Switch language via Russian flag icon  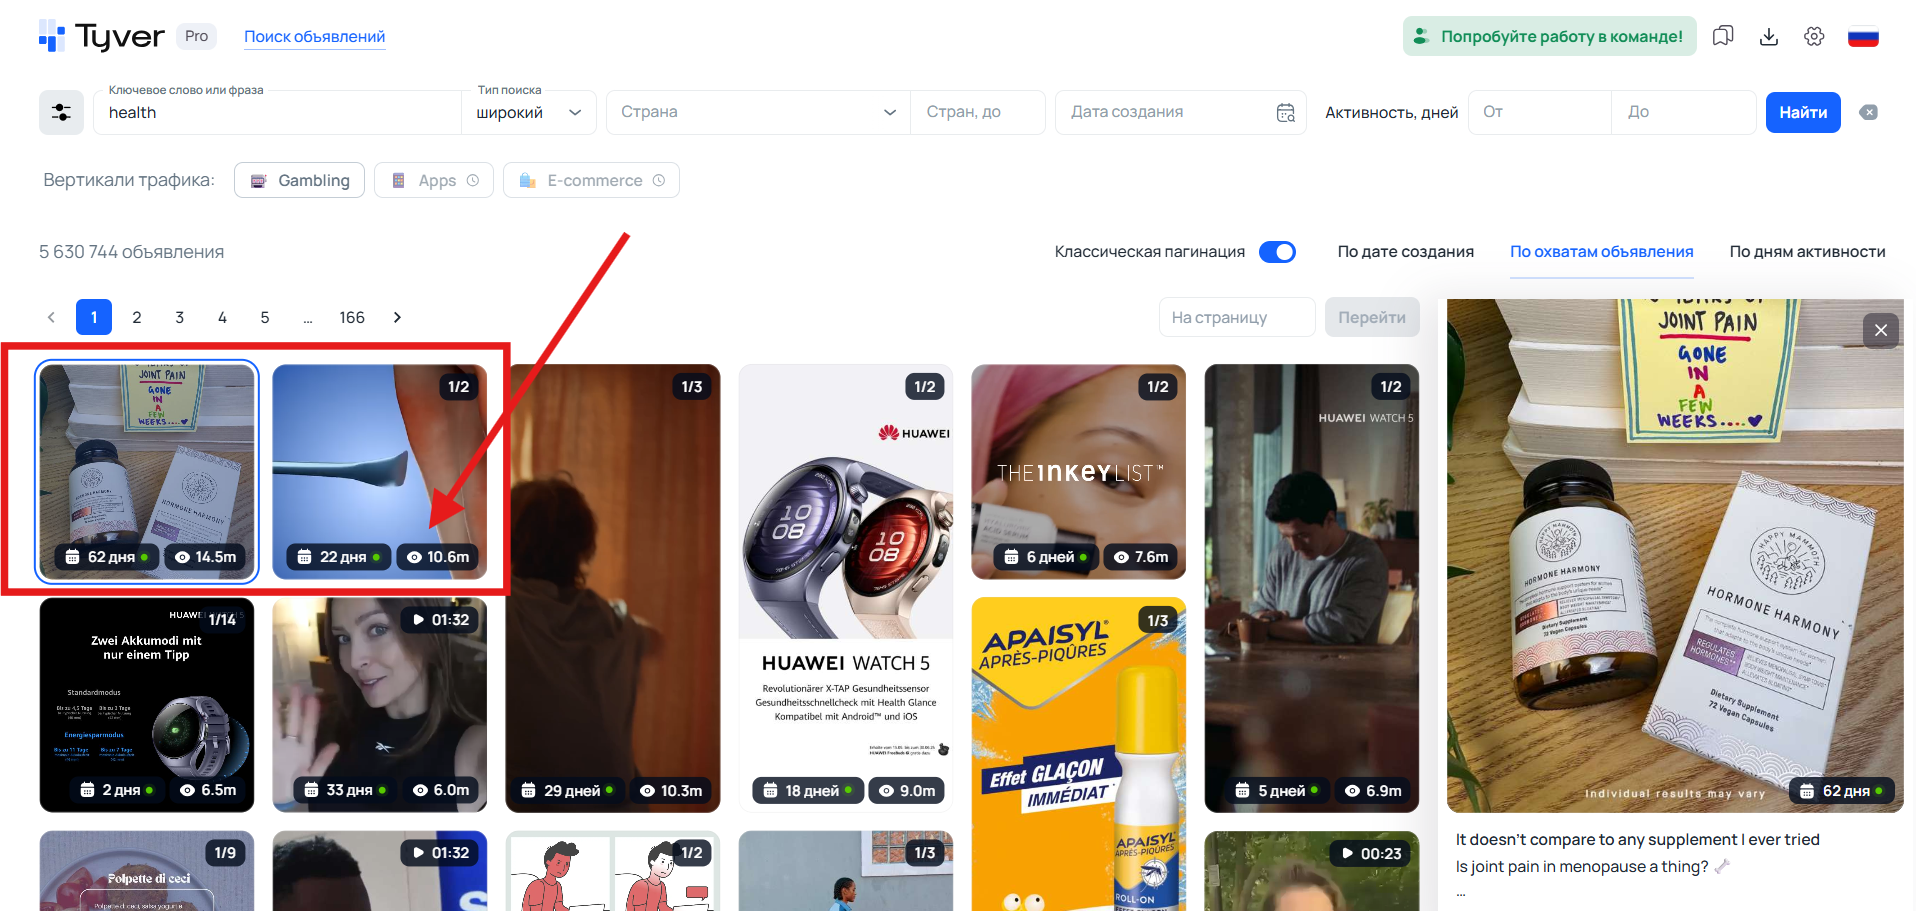click(1862, 37)
